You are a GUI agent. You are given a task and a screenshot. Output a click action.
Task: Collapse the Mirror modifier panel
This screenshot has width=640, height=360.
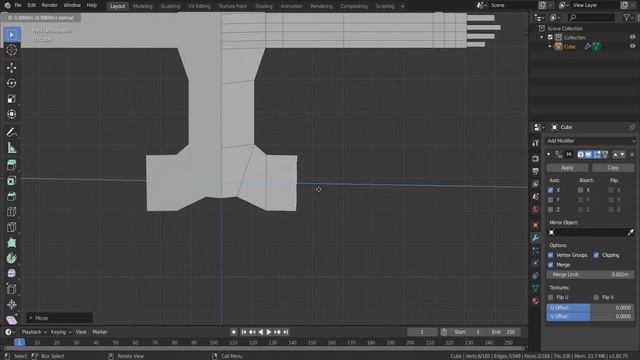(549, 154)
